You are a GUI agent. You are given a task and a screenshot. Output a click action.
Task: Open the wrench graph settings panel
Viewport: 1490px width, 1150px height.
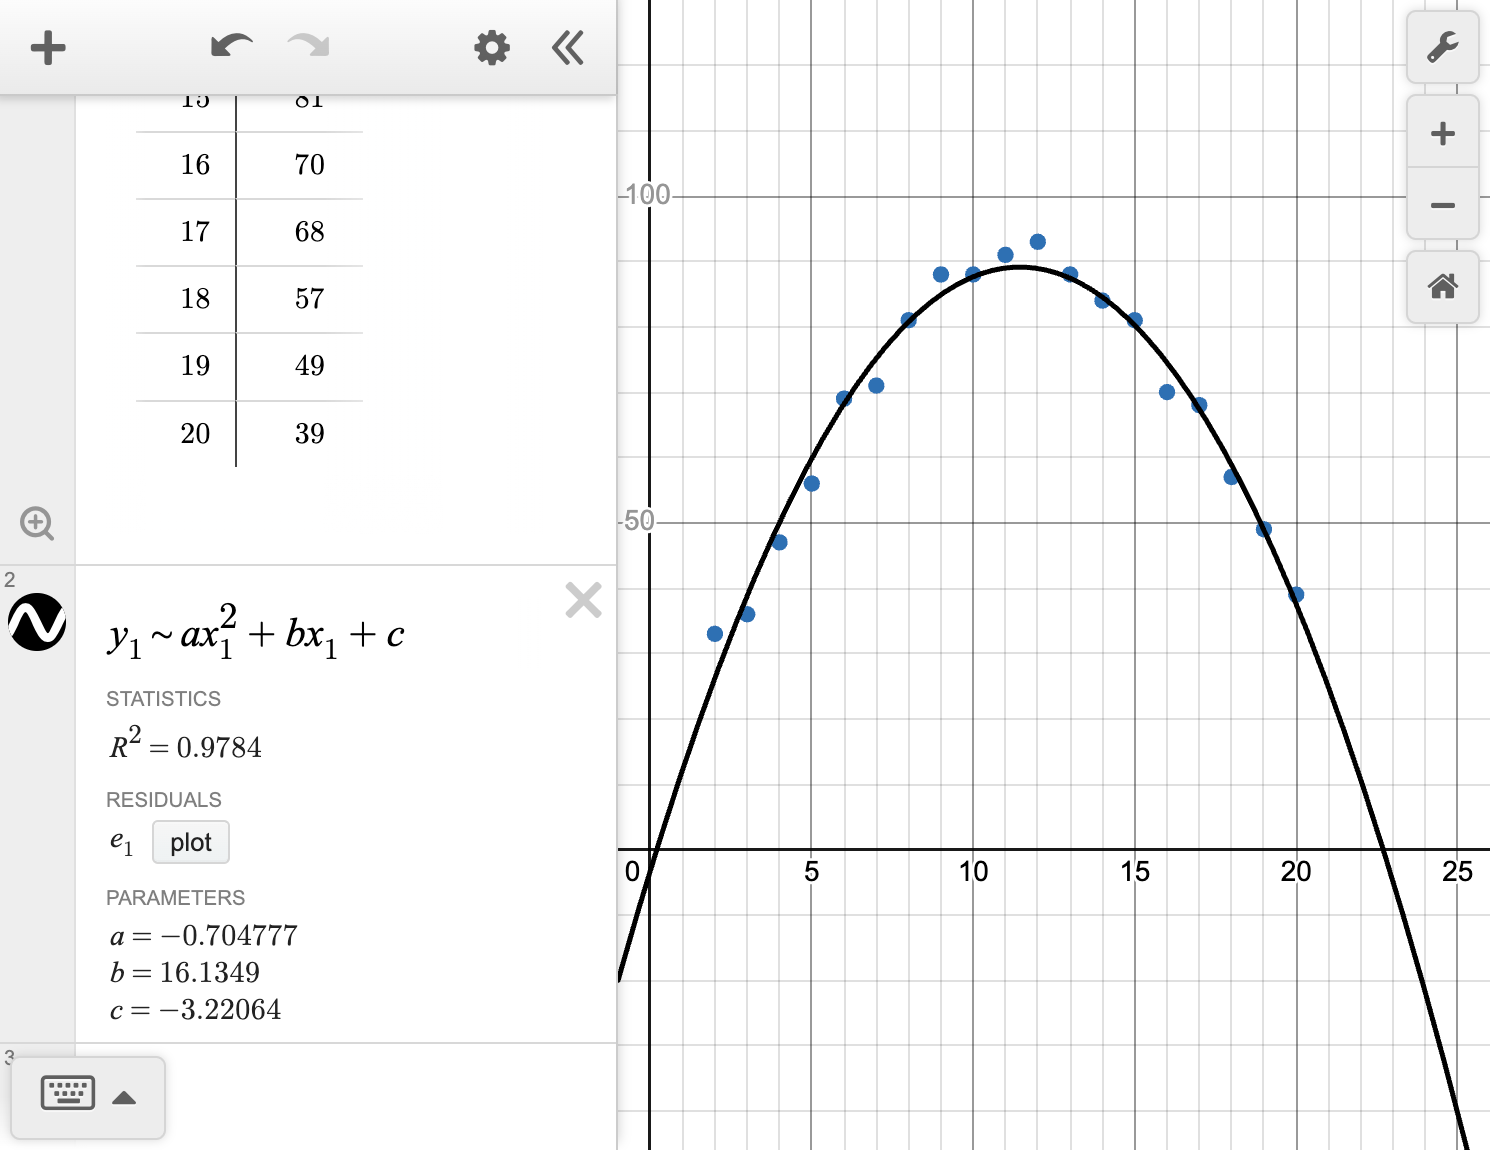pyautogui.click(x=1442, y=47)
